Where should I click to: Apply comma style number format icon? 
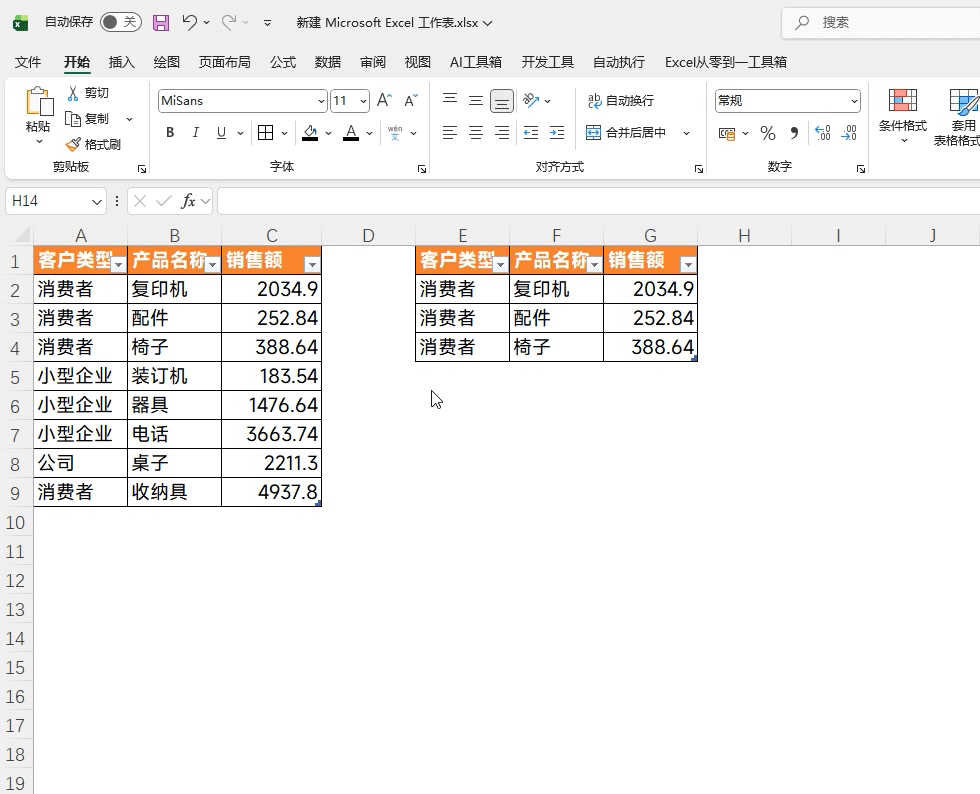click(794, 133)
